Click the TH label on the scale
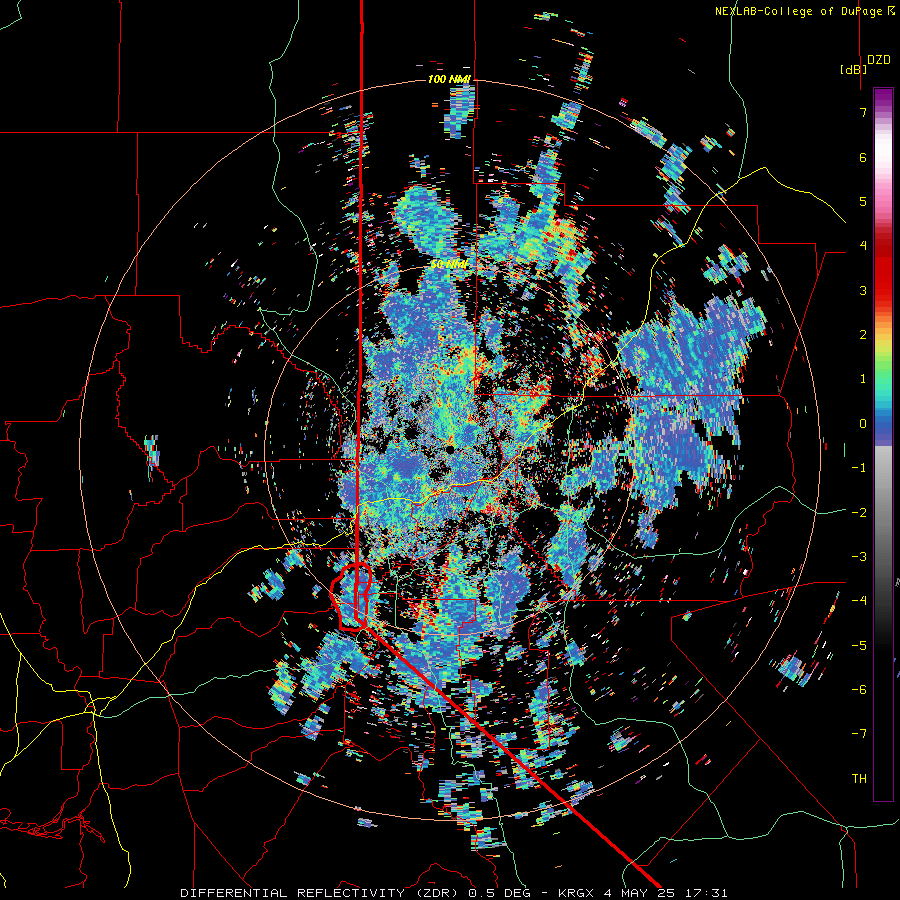The height and width of the screenshot is (900, 900). tap(859, 778)
